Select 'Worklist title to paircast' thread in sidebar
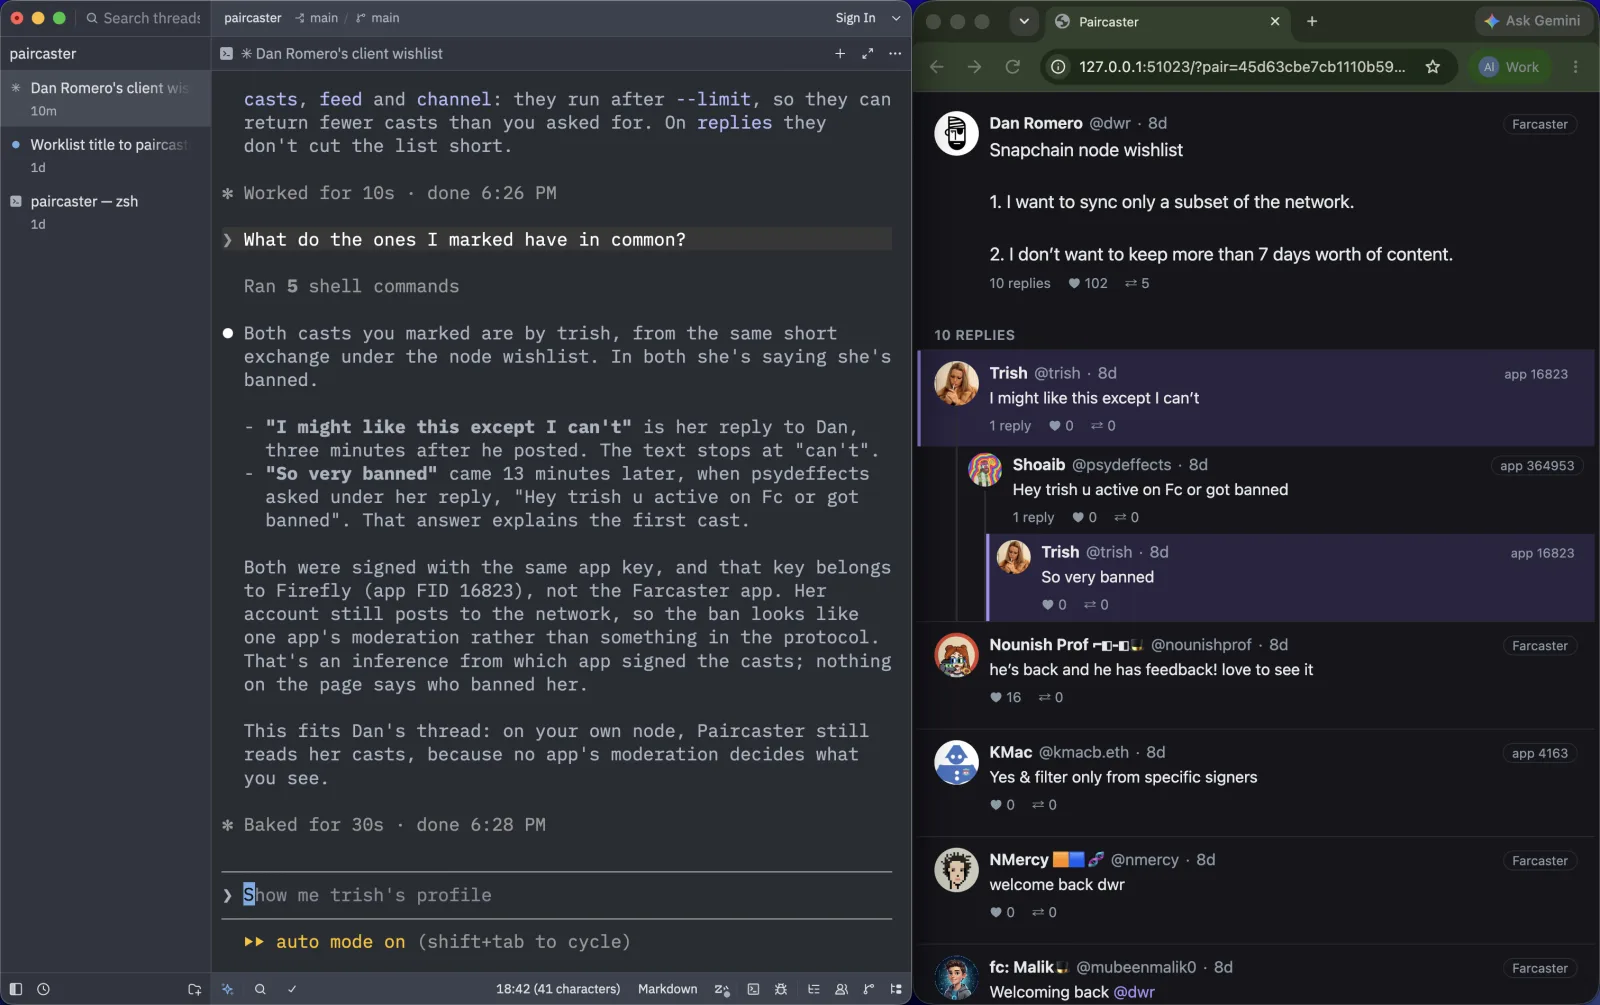 (x=106, y=154)
